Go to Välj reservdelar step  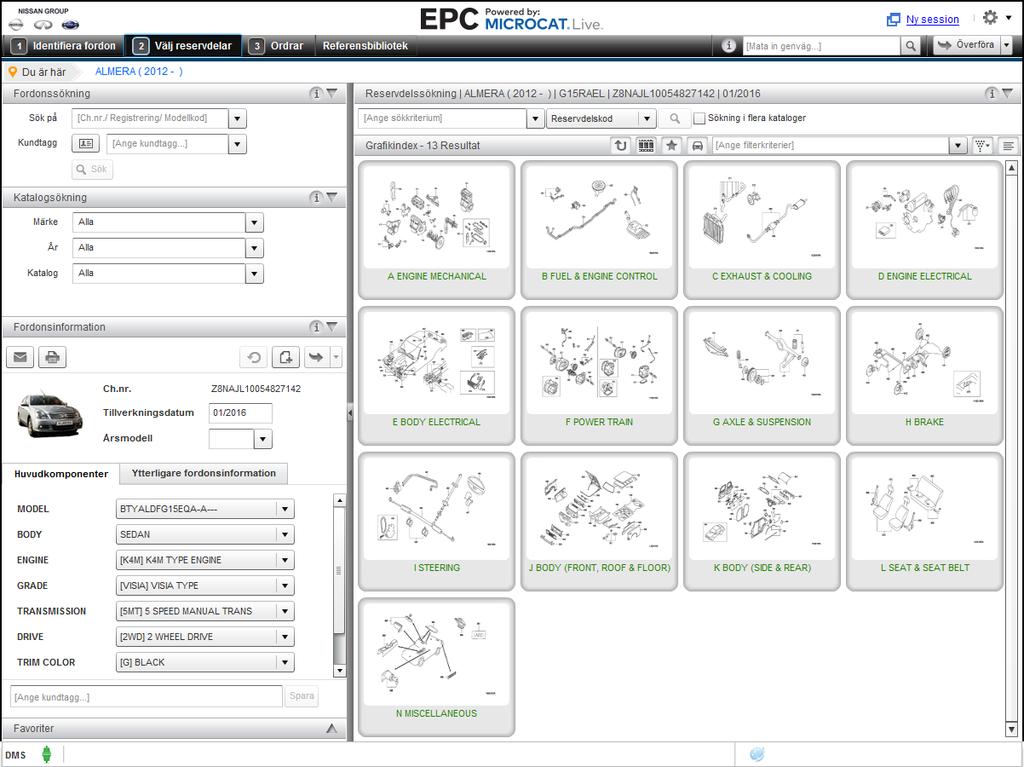coord(183,46)
